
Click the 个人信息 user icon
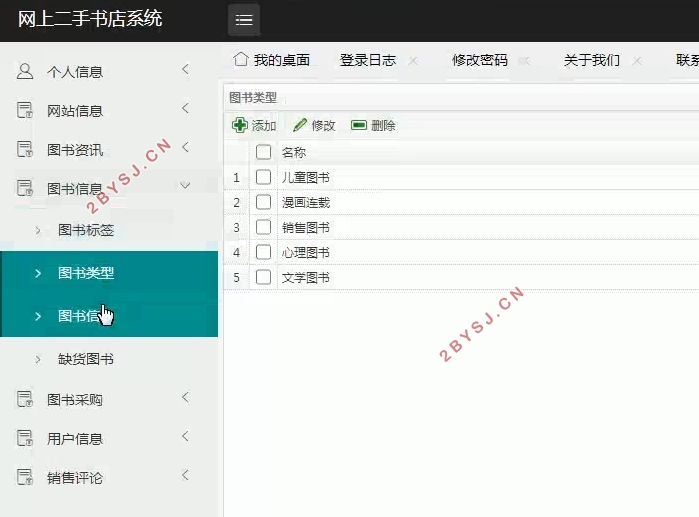coord(25,71)
